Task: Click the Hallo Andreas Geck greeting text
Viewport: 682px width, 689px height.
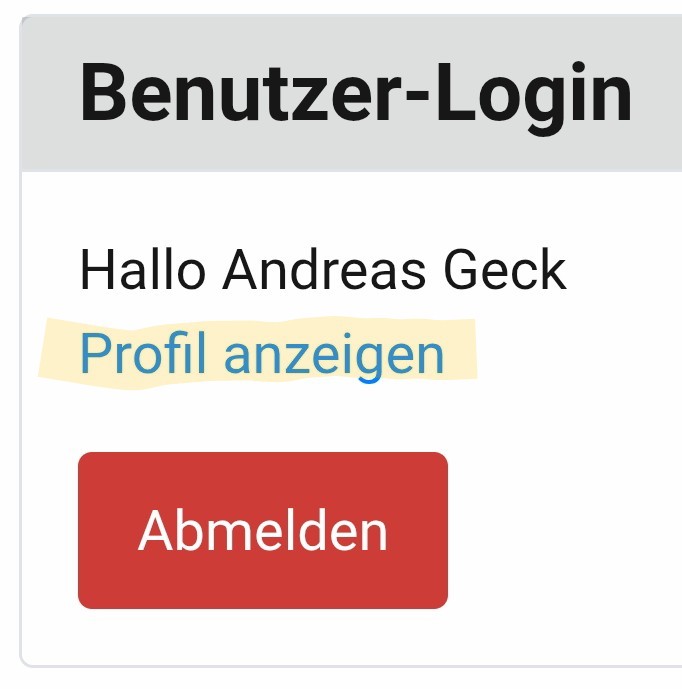Action: (323, 269)
